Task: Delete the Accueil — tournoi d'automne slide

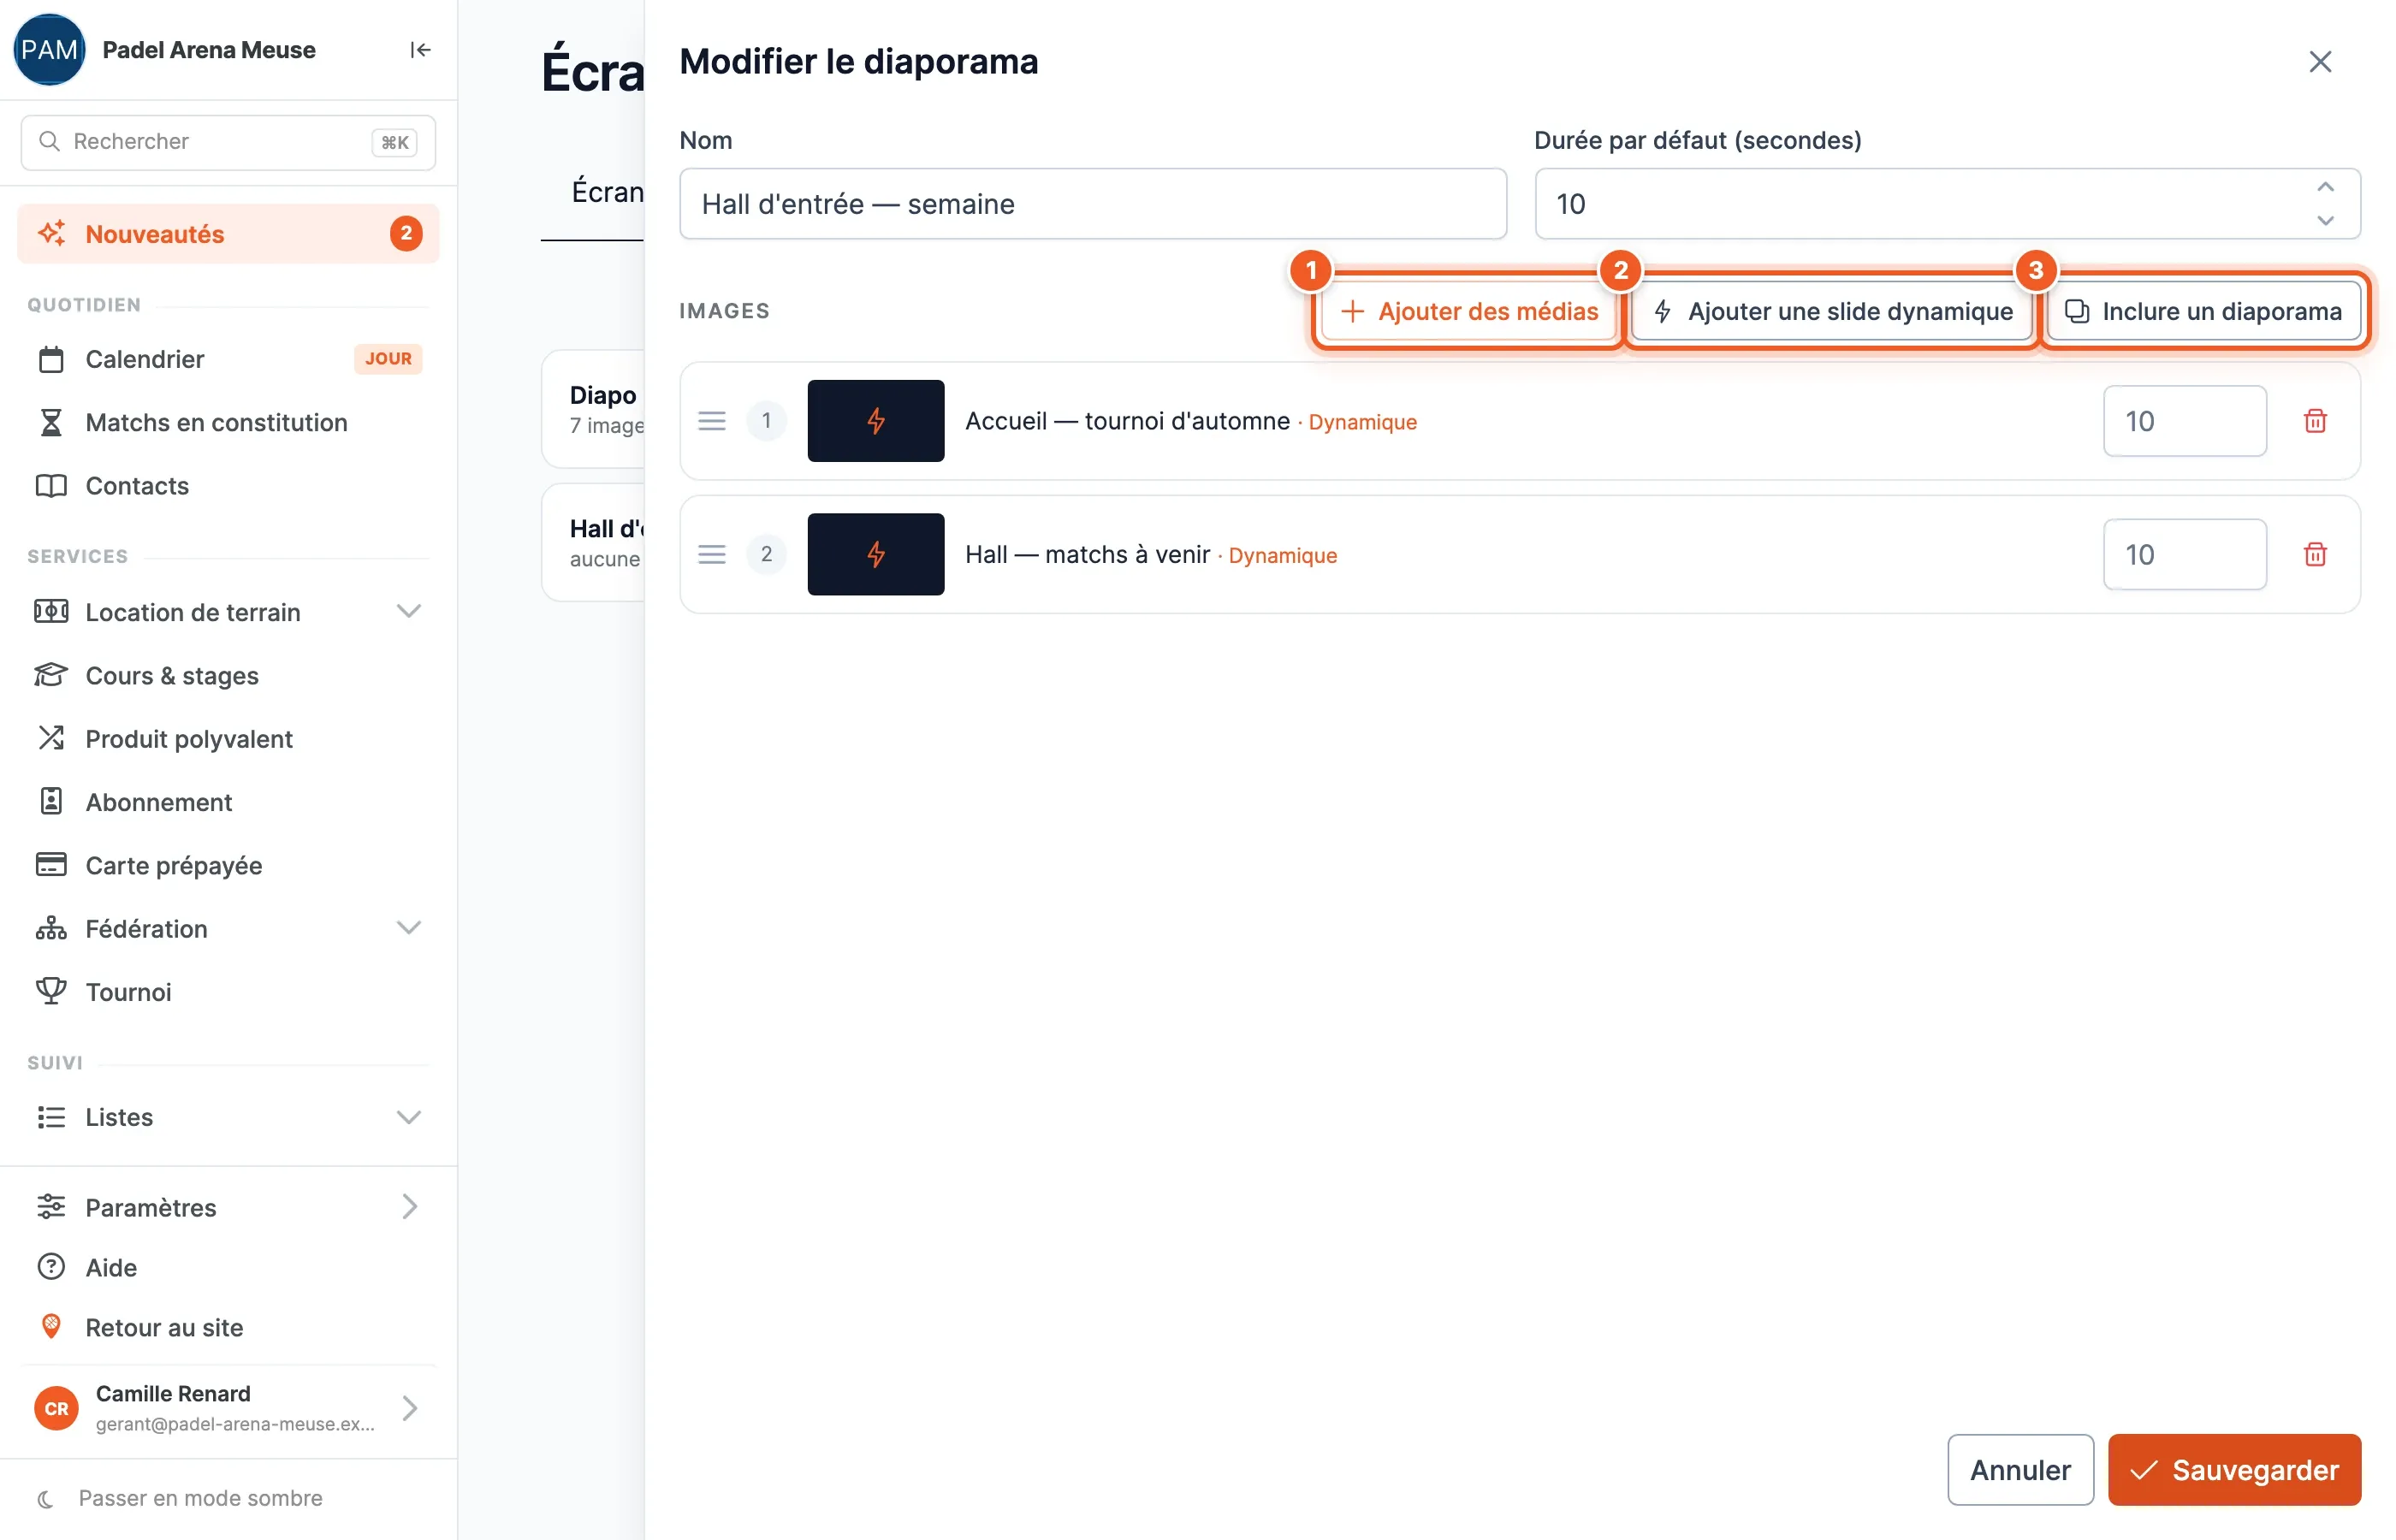Action: pyautogui.click(x=2315, y=421)
